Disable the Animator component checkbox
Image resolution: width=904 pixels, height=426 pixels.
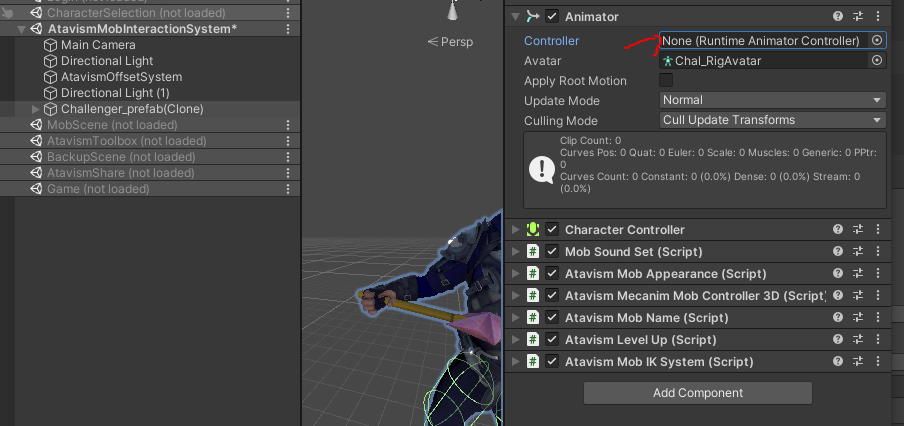point(552,17)
